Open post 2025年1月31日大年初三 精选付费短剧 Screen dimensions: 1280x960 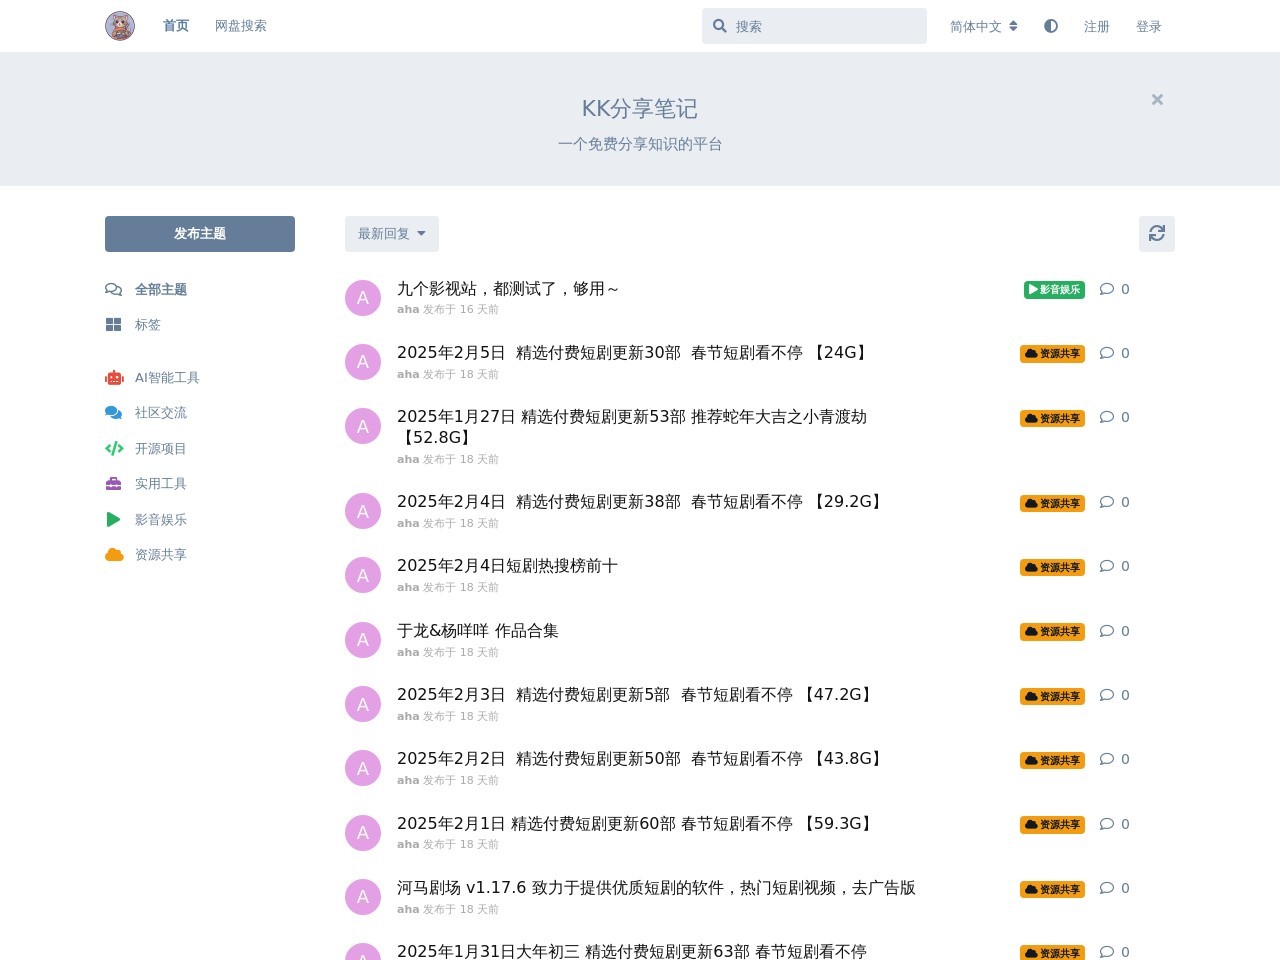click(632, 952)
